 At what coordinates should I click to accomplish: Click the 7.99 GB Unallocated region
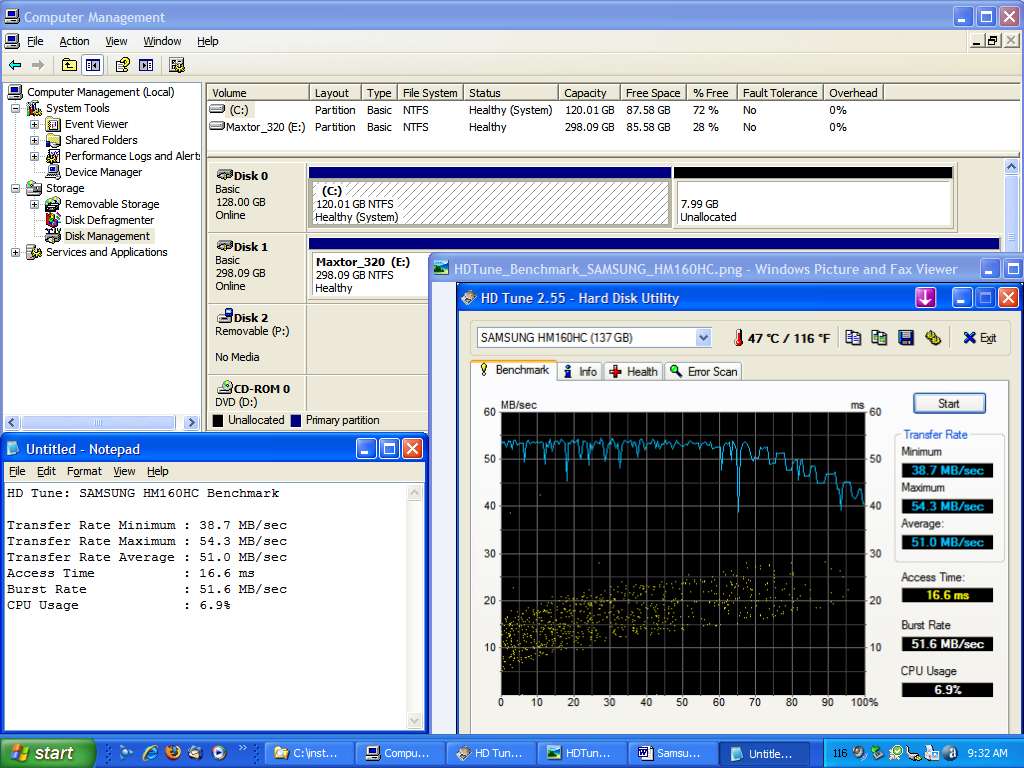[x=812, y=203]
